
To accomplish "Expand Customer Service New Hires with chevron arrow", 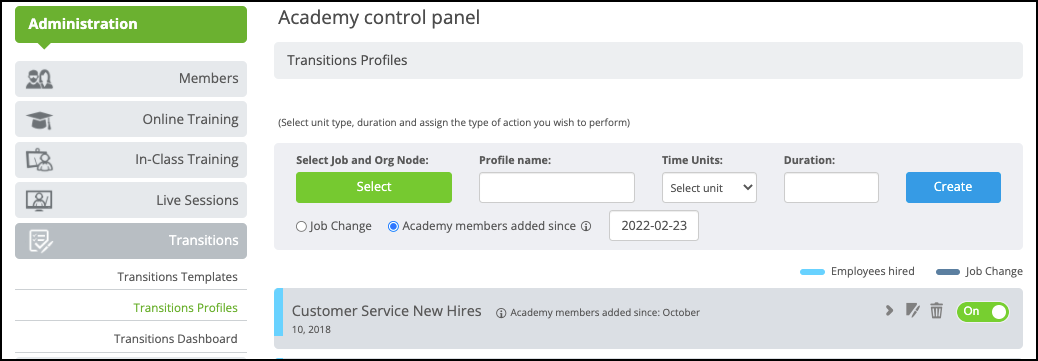I will point(889,310).
